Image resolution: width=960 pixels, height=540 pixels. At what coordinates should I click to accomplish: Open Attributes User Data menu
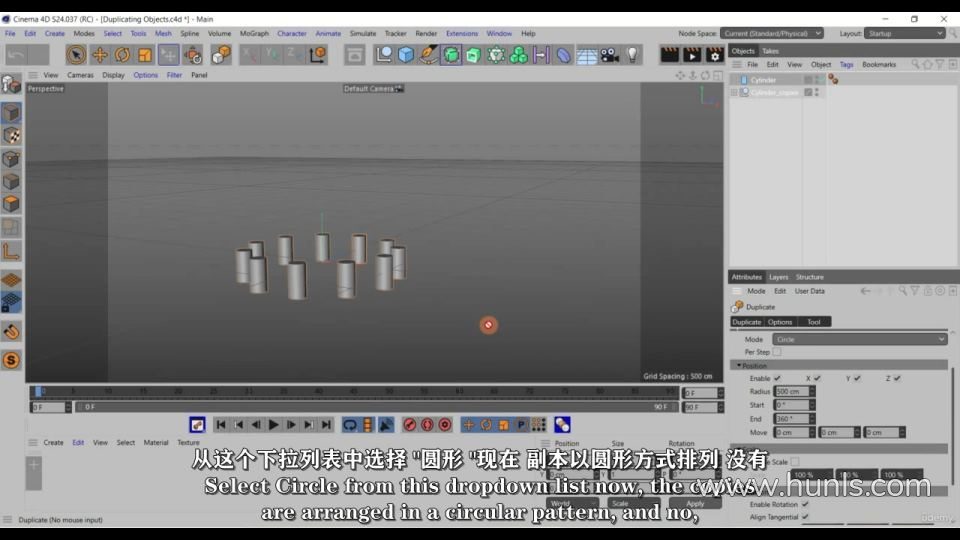(x=809, y=291)
